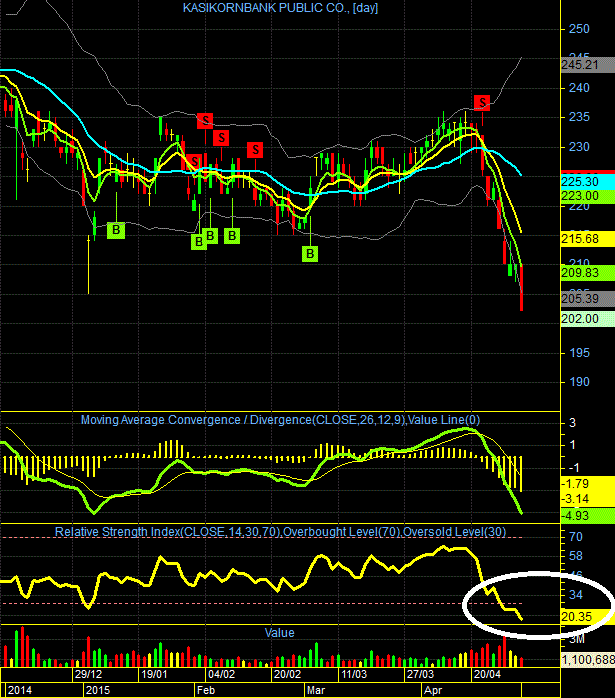Screen dimensions: 615x698
Task: Click the RSI 70 overbought axis value
Action: [575, 537]
